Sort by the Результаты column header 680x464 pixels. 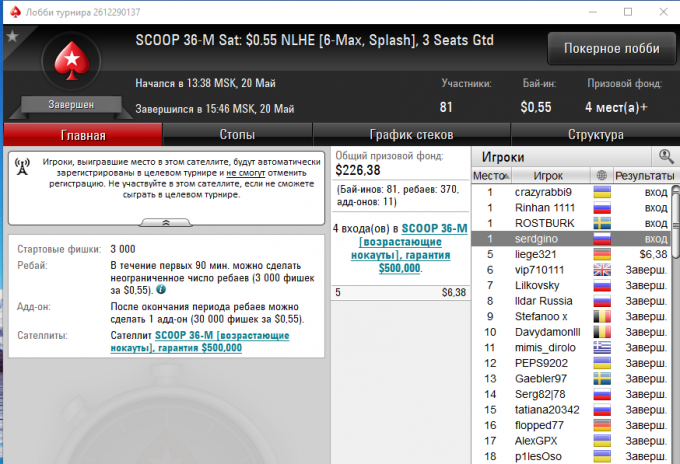click(x=644, y=176)
